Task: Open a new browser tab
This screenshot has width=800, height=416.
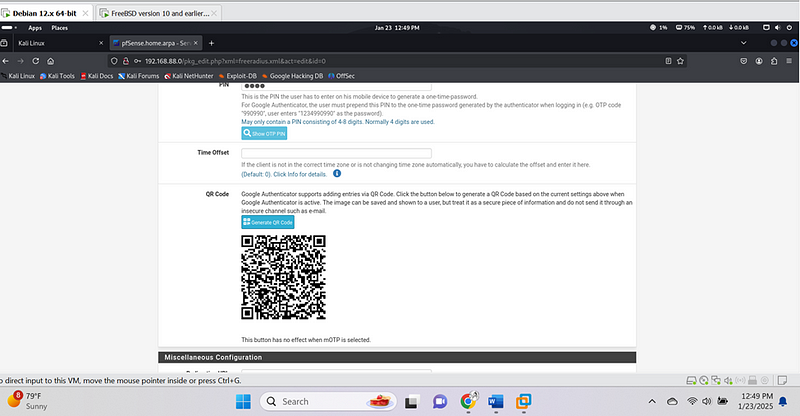Action: pos(211,43)
